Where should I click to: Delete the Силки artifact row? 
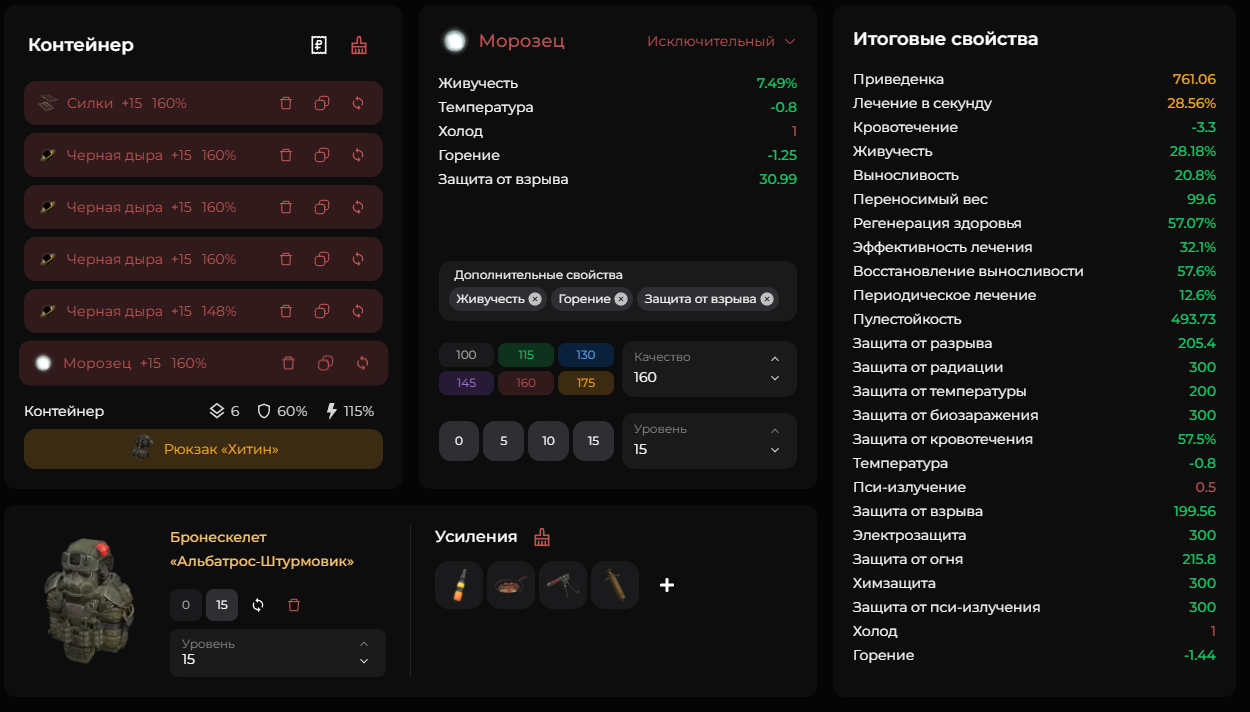(286, 103)
